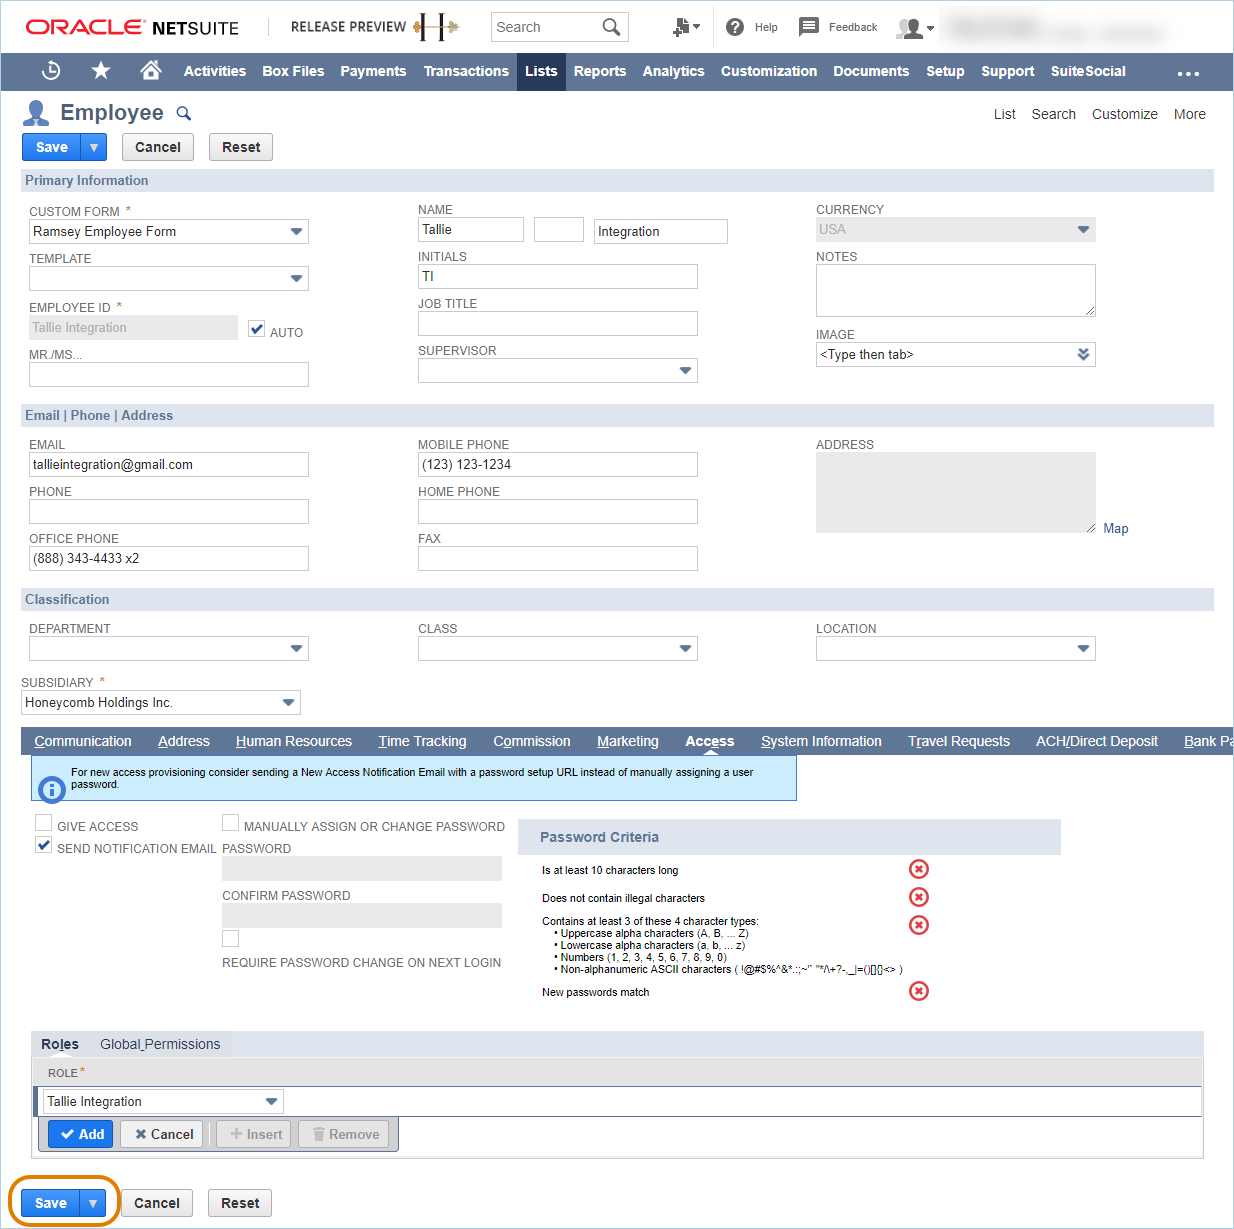Click the red X beside '3 of these 4 character types'

tap(919, 925)
